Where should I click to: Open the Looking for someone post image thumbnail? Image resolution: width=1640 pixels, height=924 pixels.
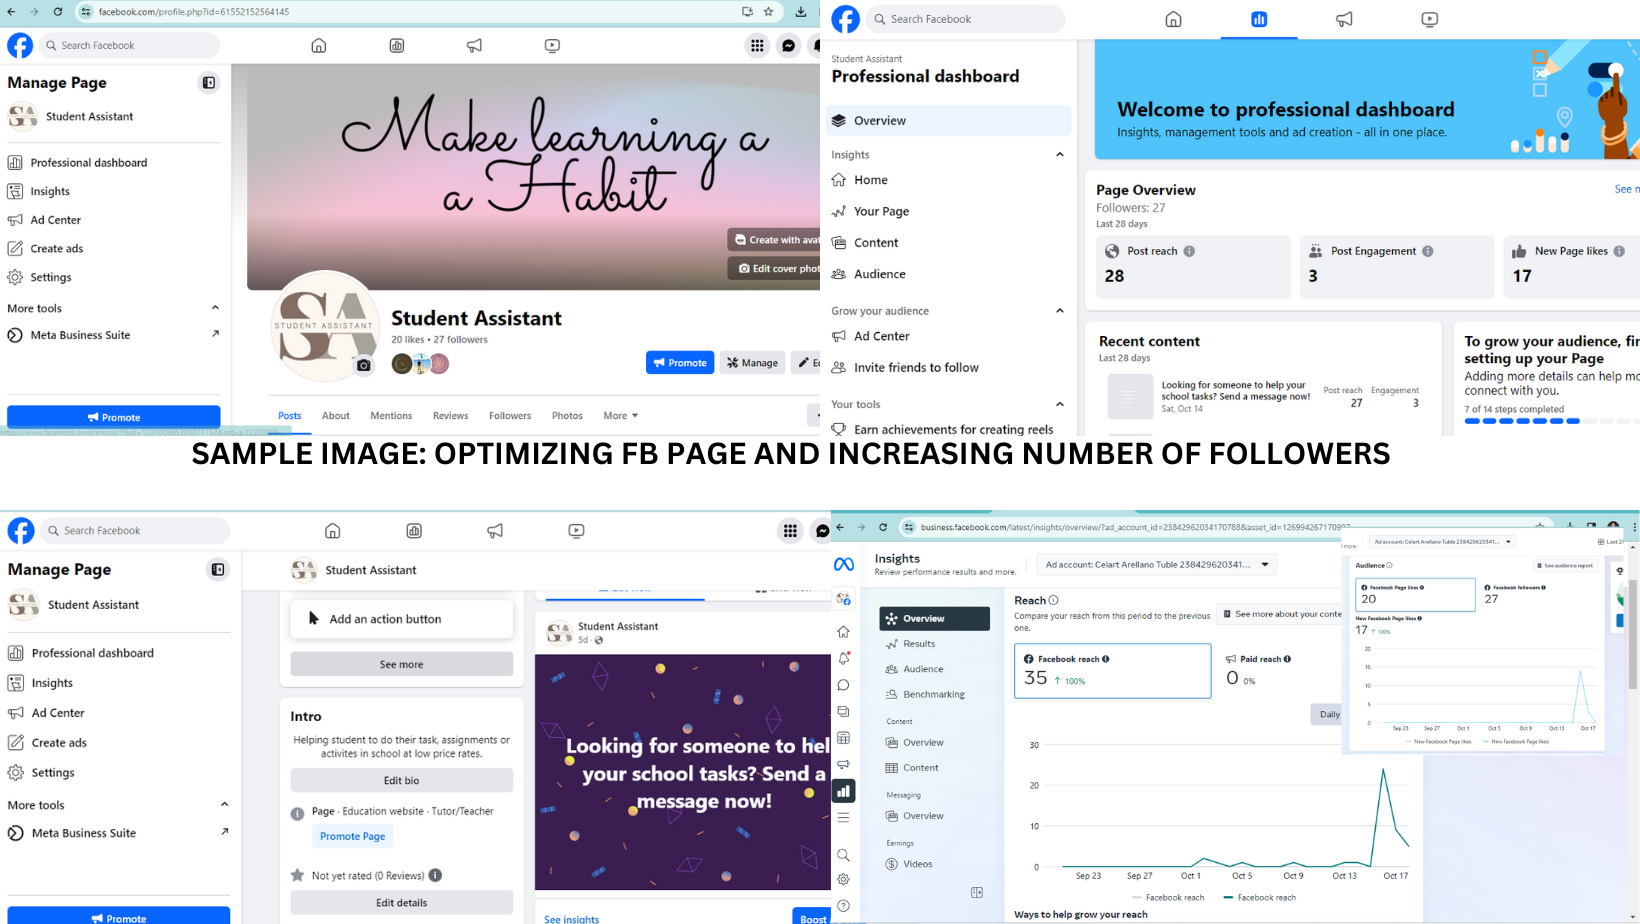click(x=1130, y=397)
